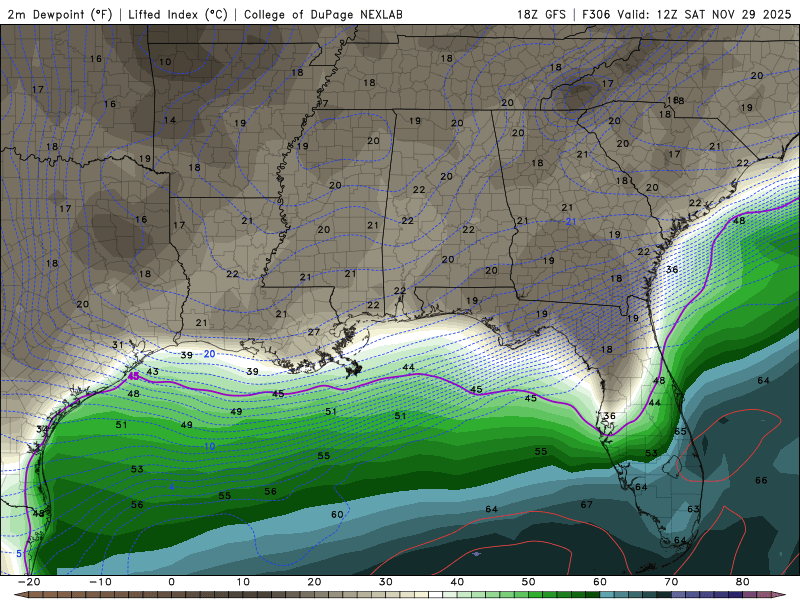Click the blue lifted index label '21' over Georgia
This screenshot has width=800, height=600.
tap(571, 221)
